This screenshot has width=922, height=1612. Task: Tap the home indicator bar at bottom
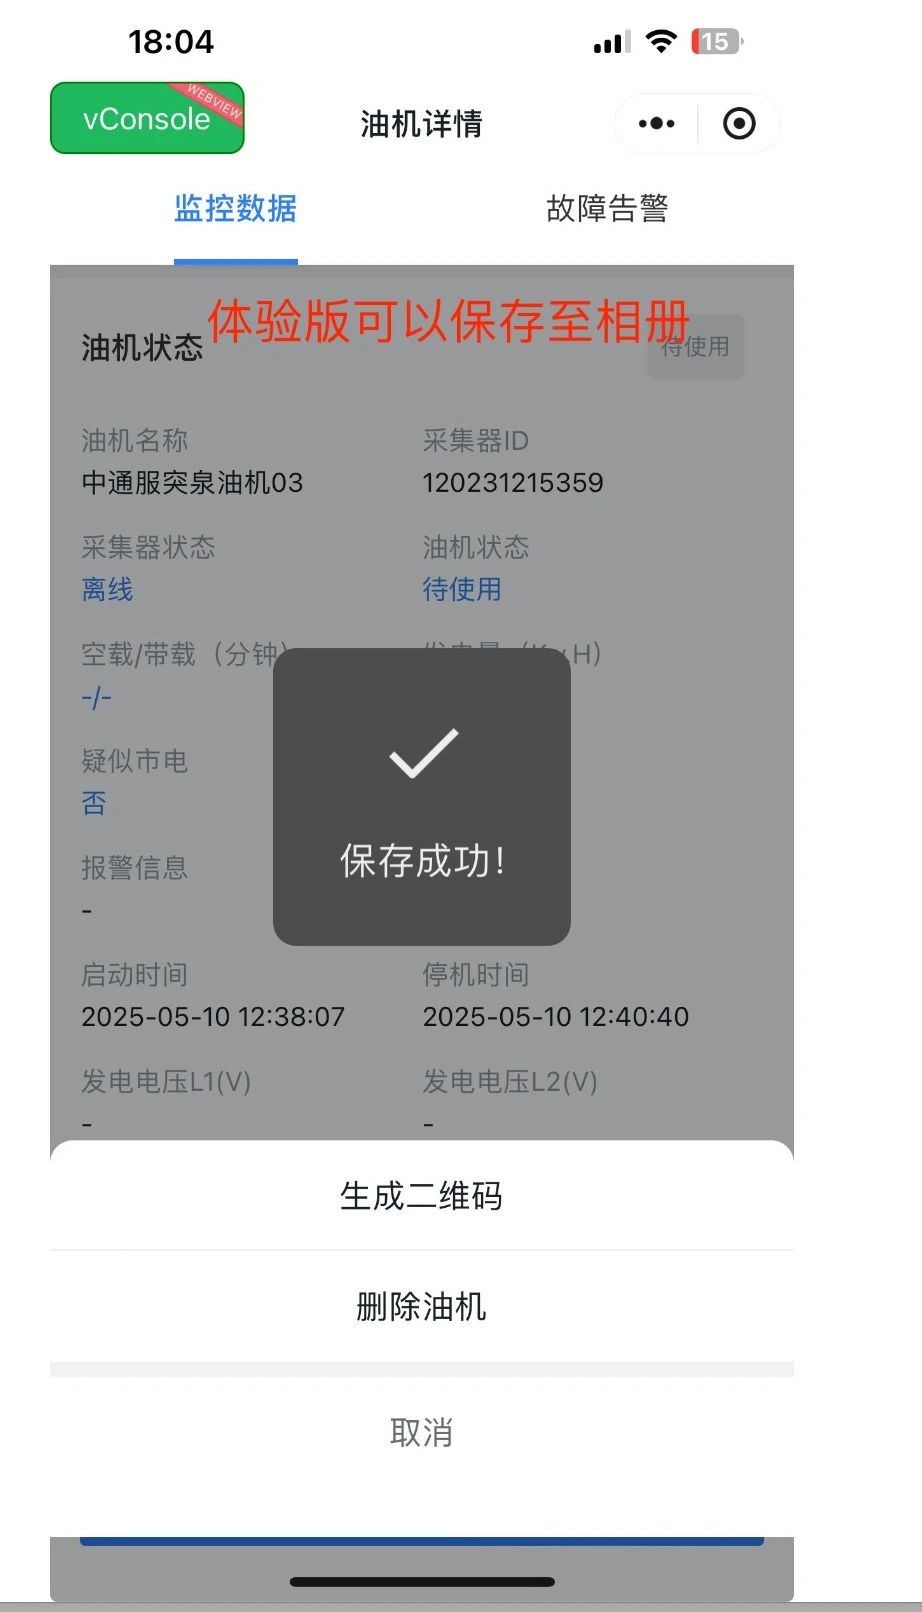422,1582
